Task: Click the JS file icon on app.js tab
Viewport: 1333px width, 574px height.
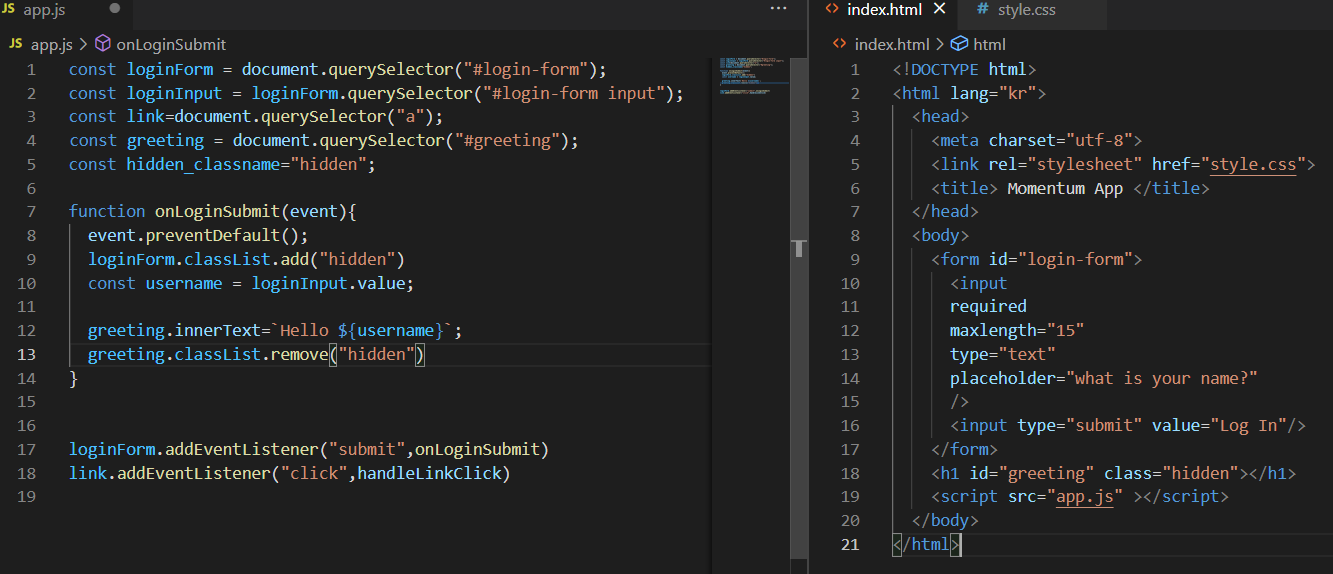Action: (x=10, y=9)
